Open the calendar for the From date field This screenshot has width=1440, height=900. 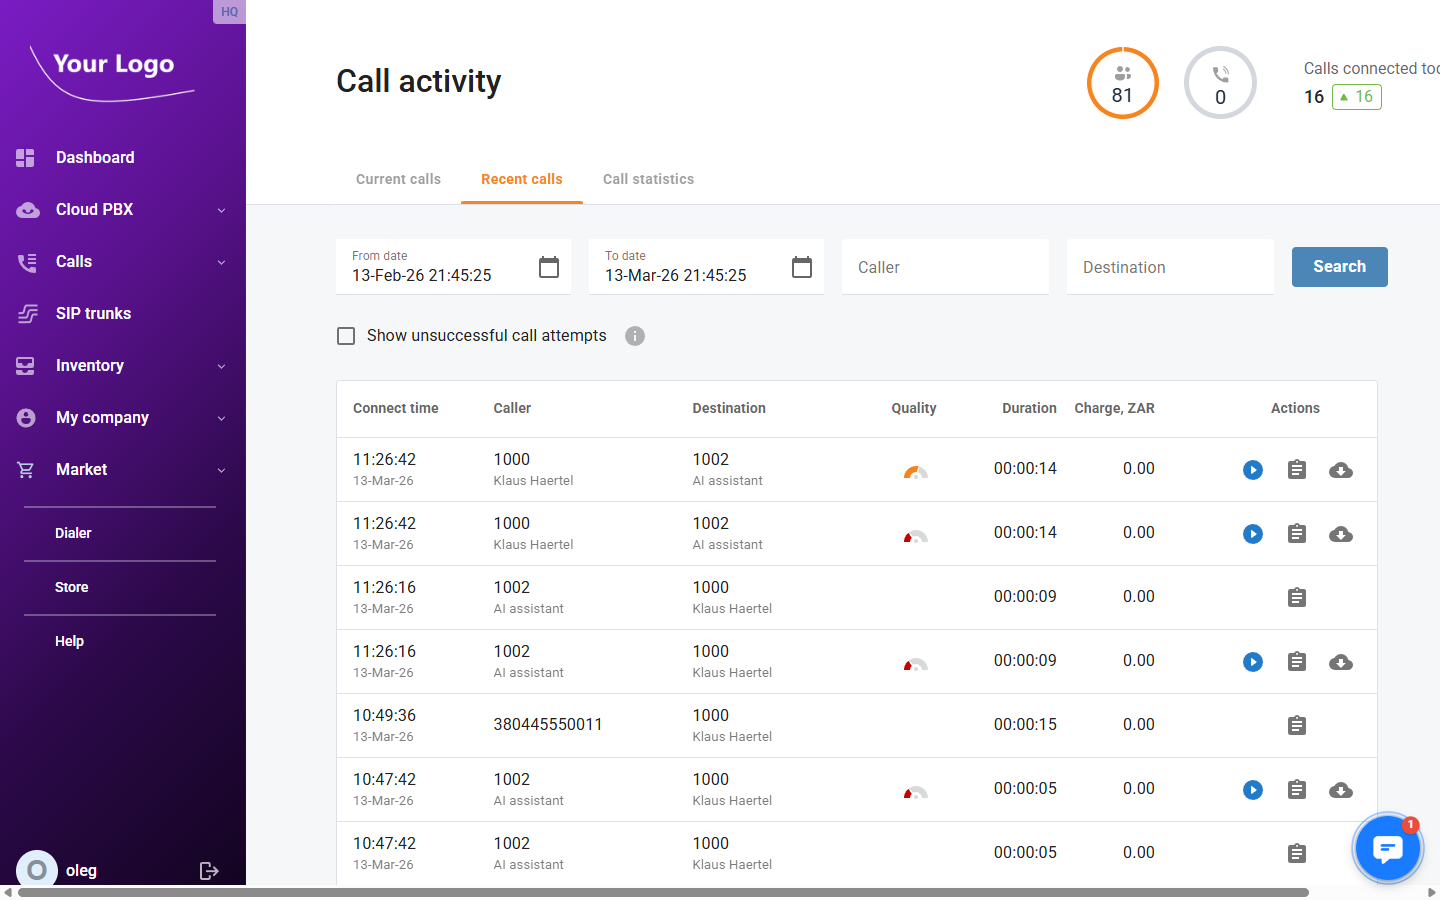point(548,267)
